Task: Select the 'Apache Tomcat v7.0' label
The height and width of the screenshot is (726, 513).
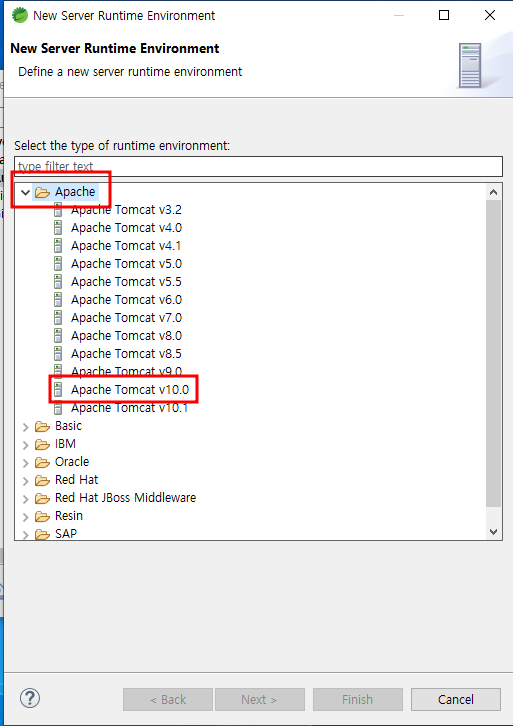Action: [x=126, y=318]
